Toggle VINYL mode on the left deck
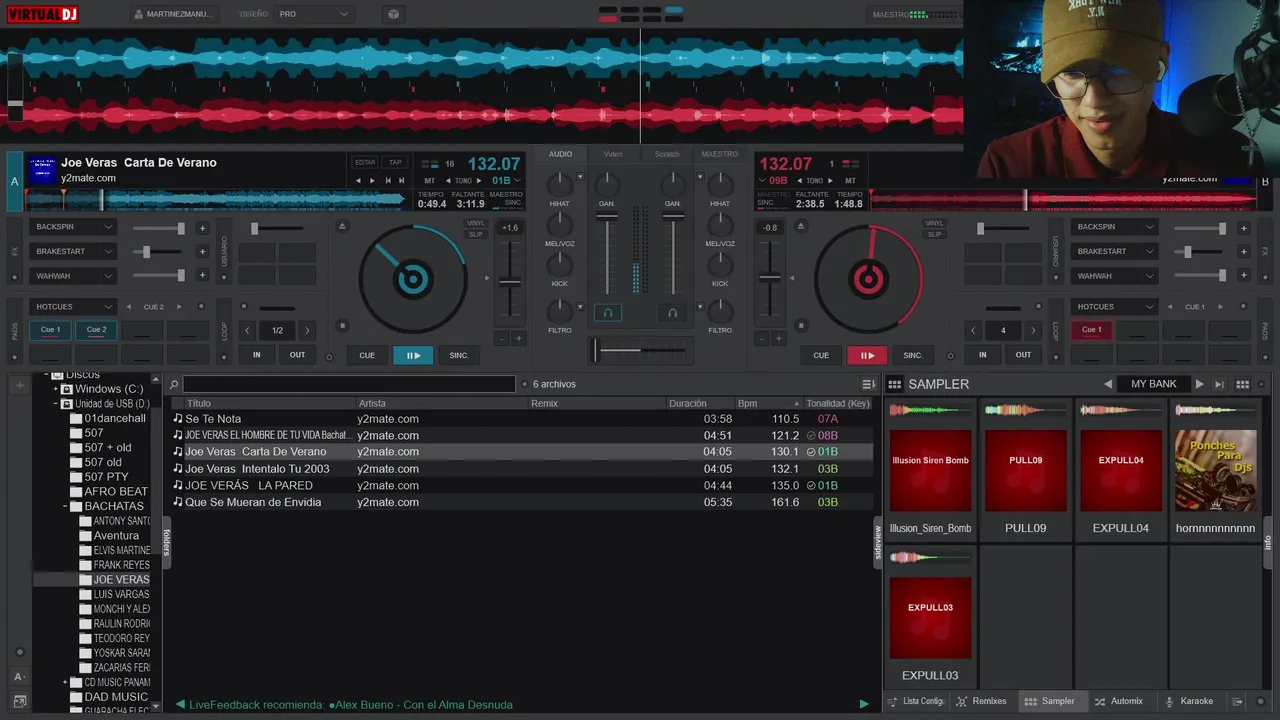The height and width of the screenshot is (720, 1280). tap(476, 223)
